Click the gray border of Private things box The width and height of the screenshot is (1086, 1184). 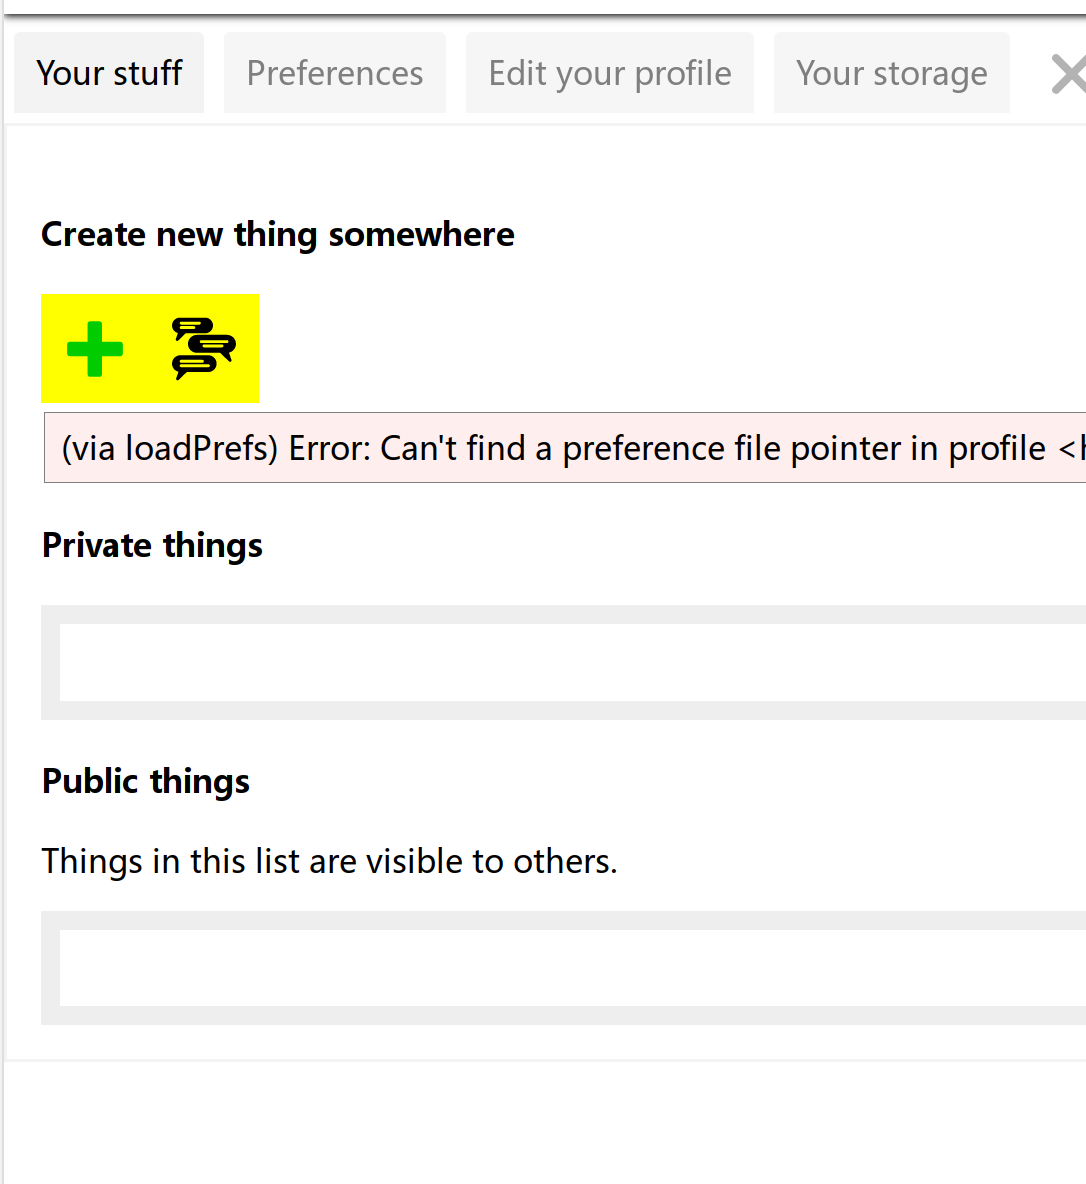point(50,662)
